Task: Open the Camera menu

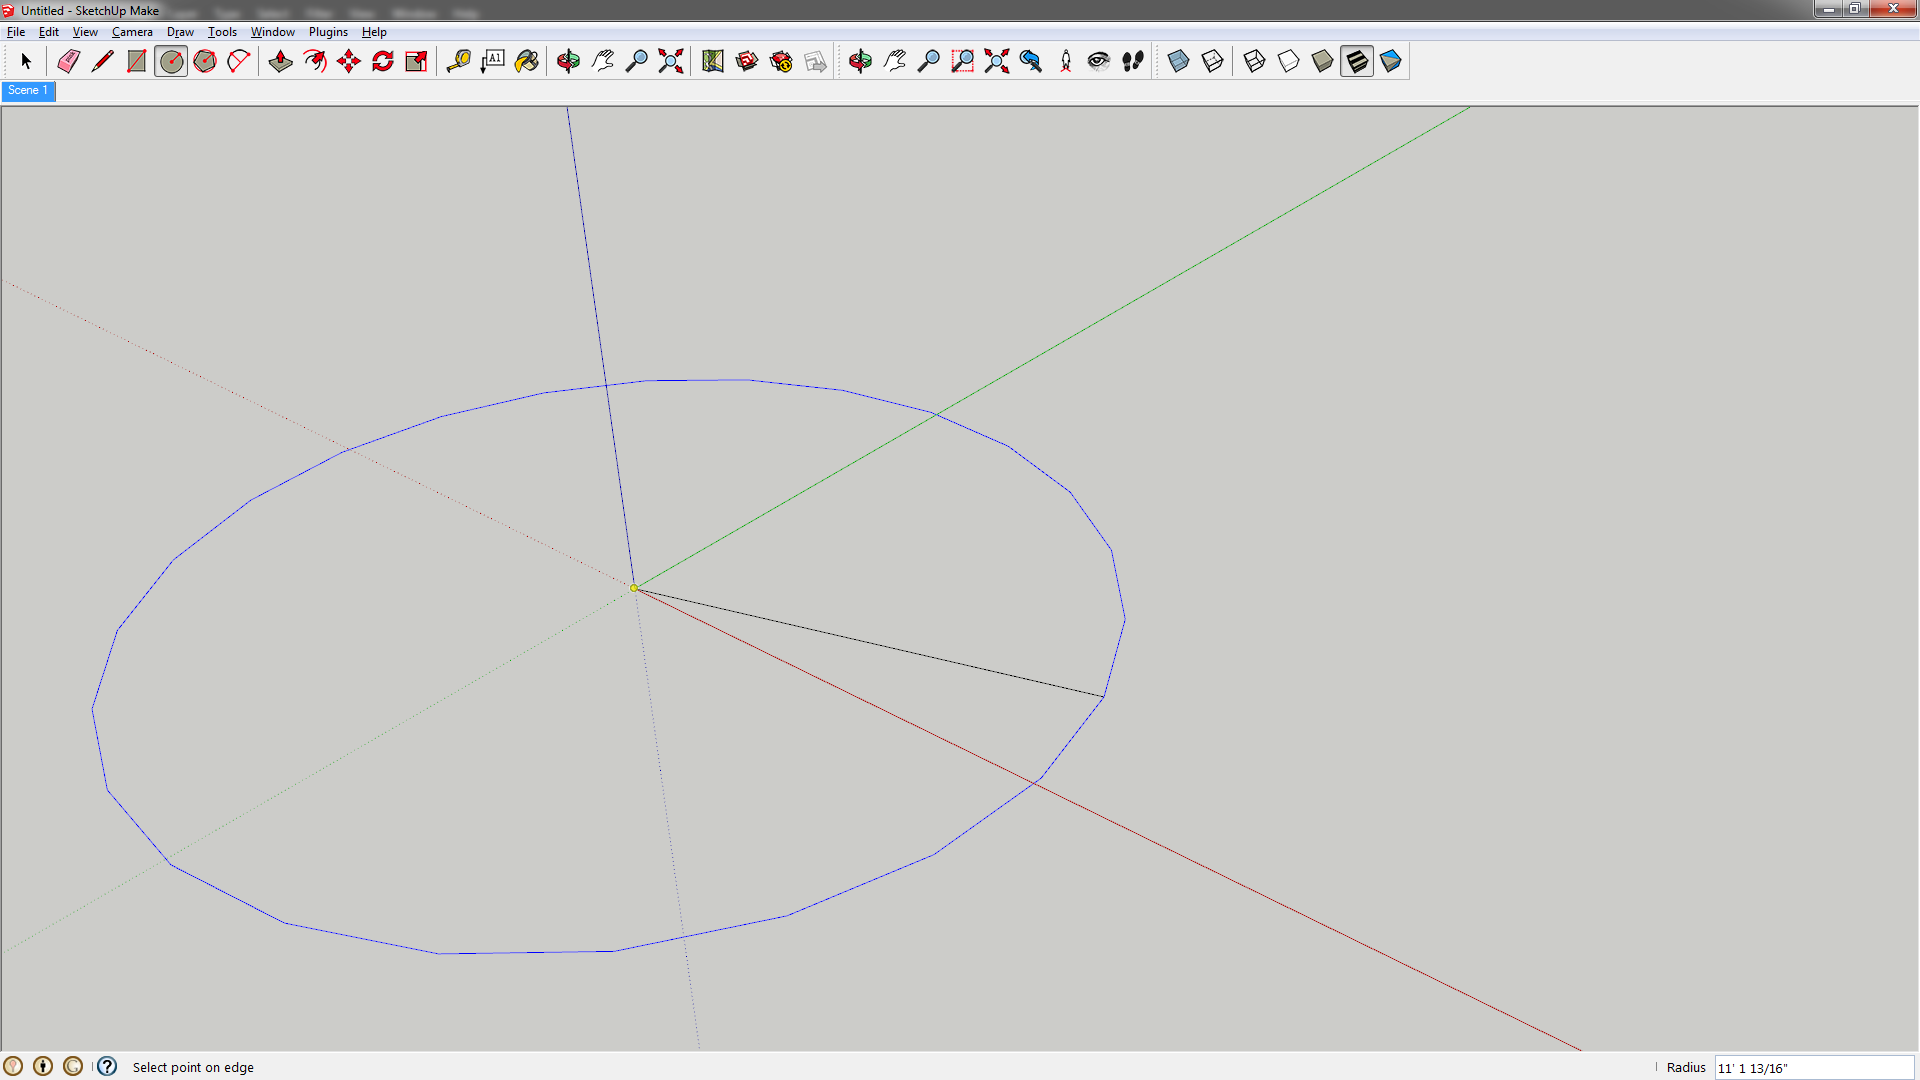Action: pos(132,32)
